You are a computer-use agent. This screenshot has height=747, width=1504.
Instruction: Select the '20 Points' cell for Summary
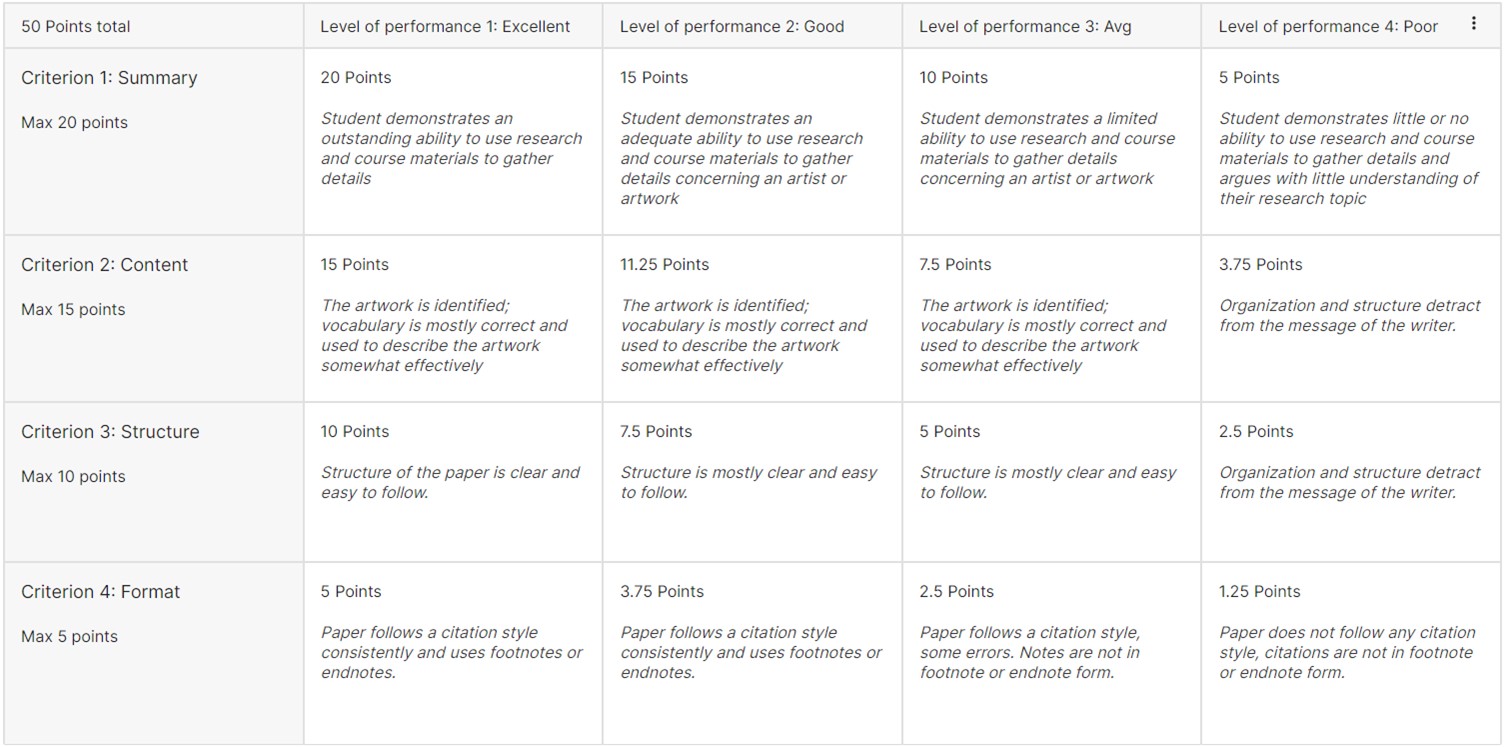355,77
